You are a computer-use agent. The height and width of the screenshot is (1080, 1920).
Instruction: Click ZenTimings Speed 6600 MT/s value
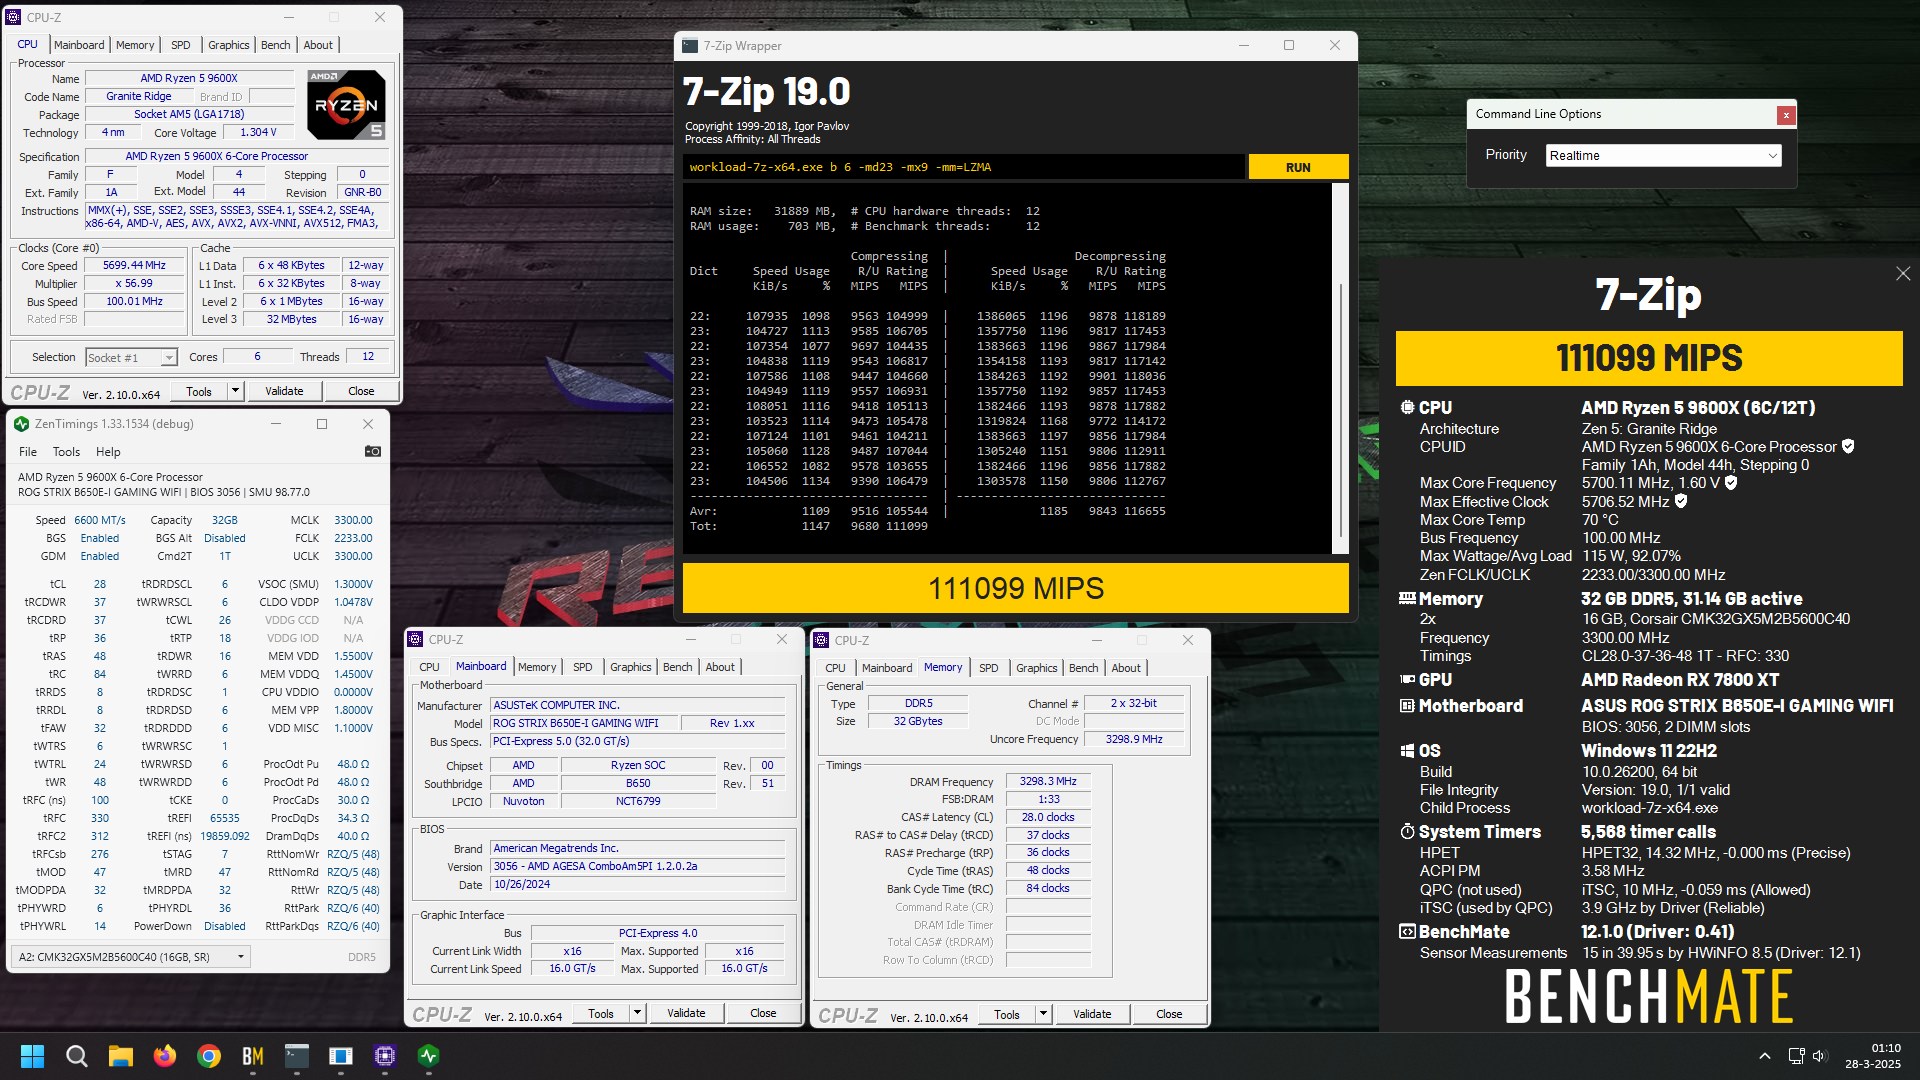pyautogui.click(x=100, y=520)
